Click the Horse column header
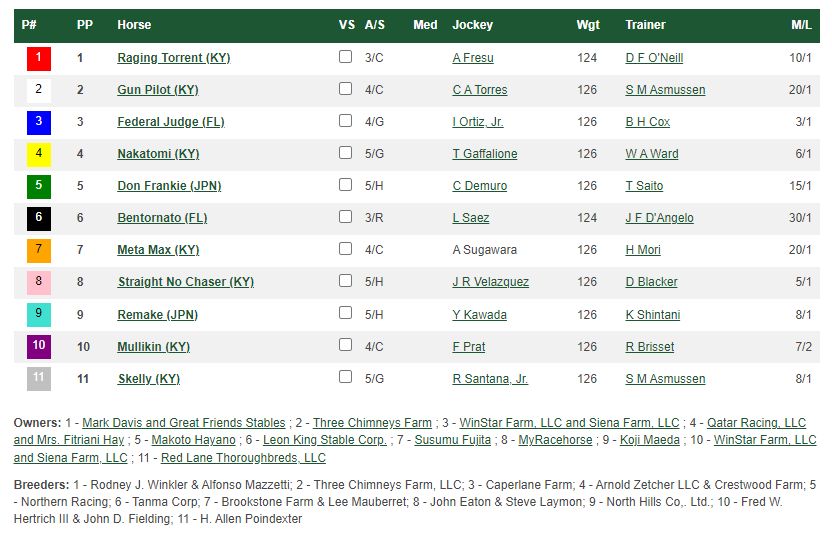This screenshot has height=533, width=832. [134, 25]
